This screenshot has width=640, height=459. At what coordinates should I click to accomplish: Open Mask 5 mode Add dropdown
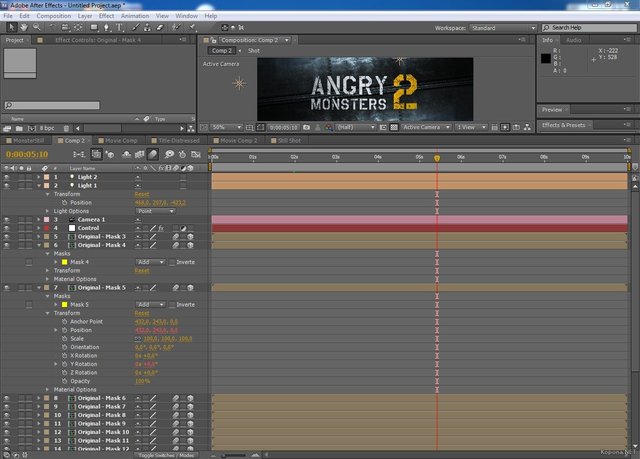pyautogui.click(x=150, y=305)
